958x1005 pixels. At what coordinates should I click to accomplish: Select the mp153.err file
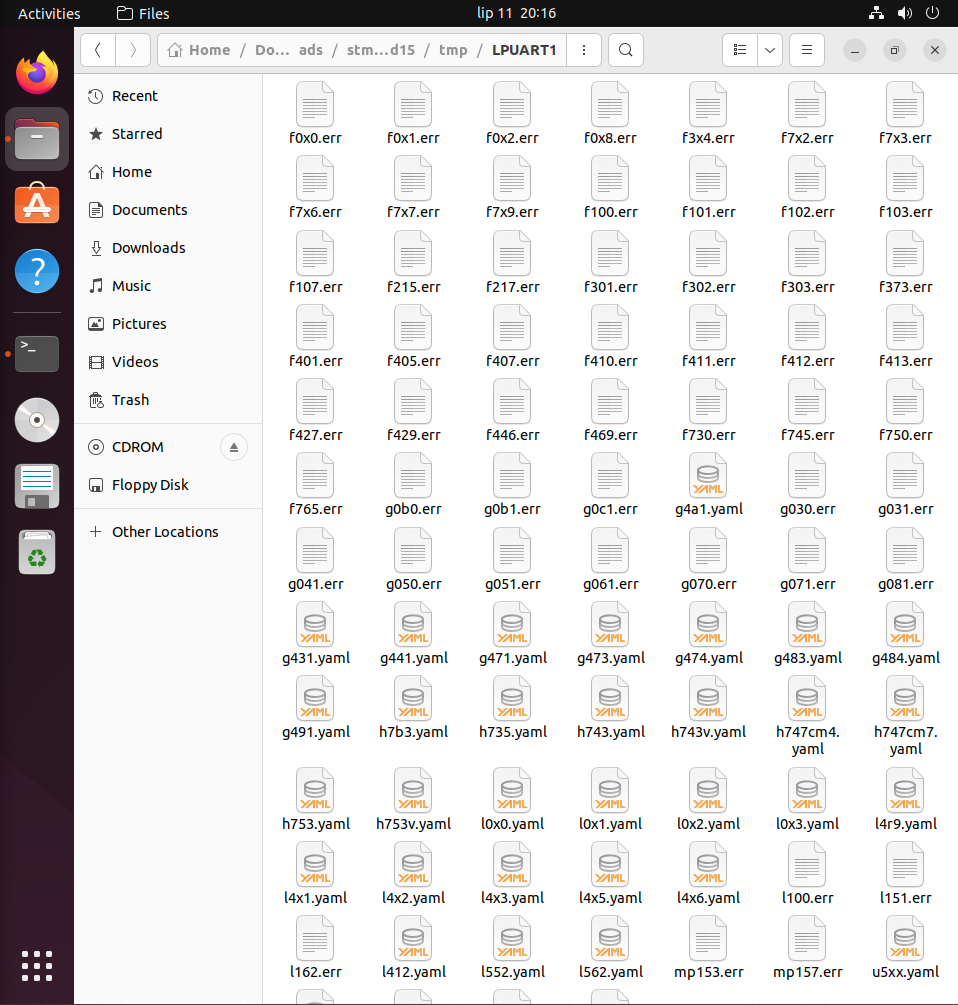pos(708,940)
